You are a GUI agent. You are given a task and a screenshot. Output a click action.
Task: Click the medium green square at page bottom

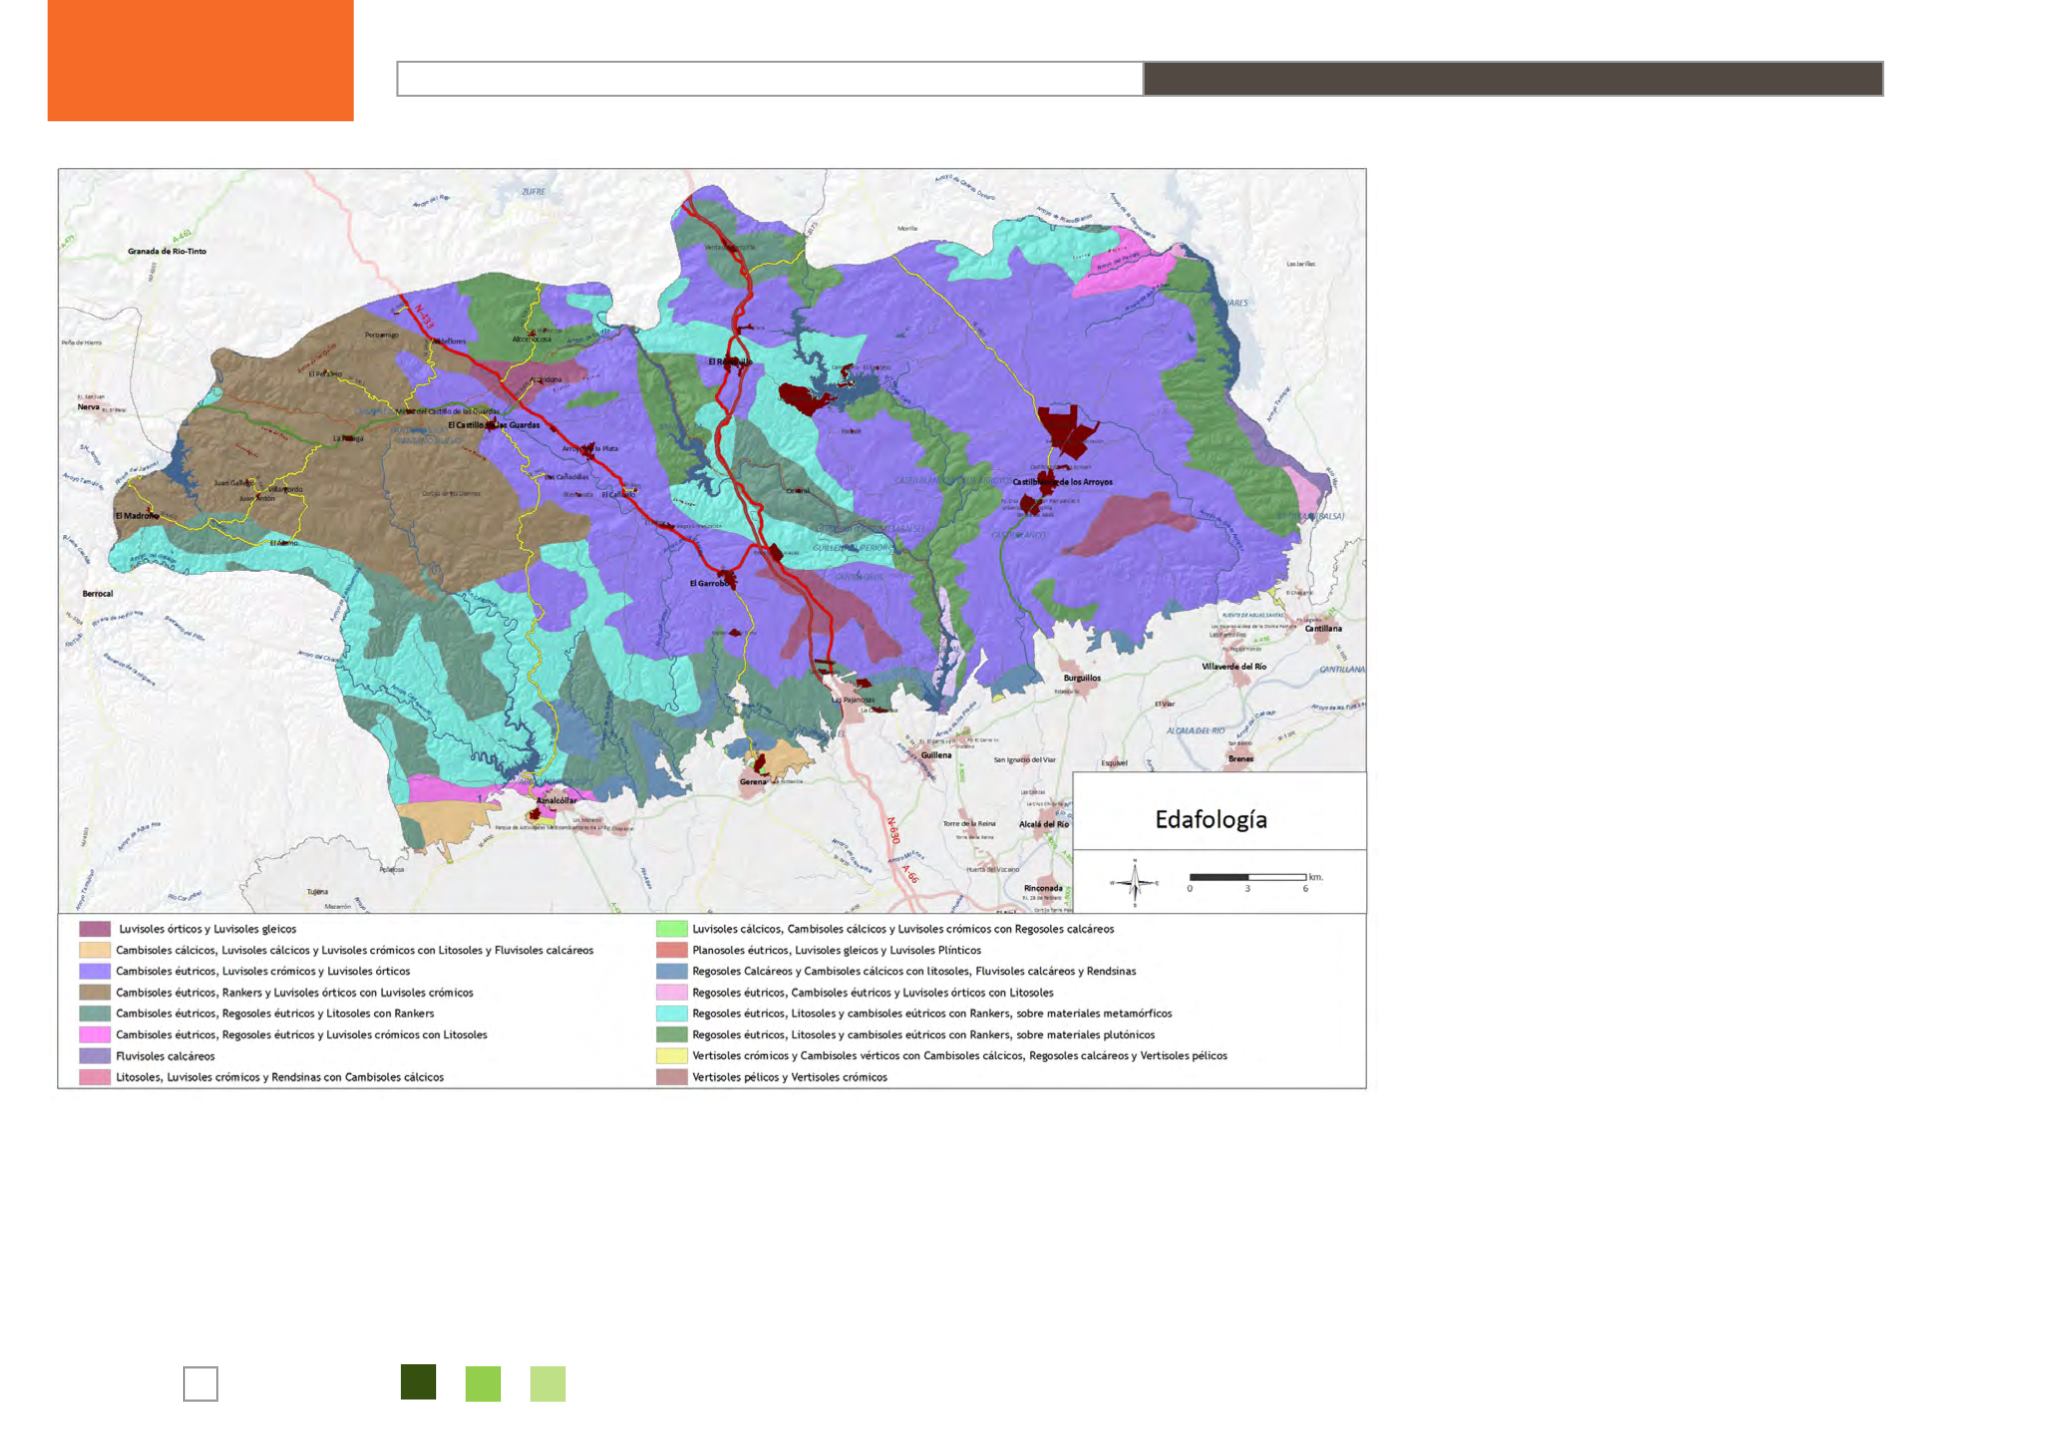[x=483, y=1384]
